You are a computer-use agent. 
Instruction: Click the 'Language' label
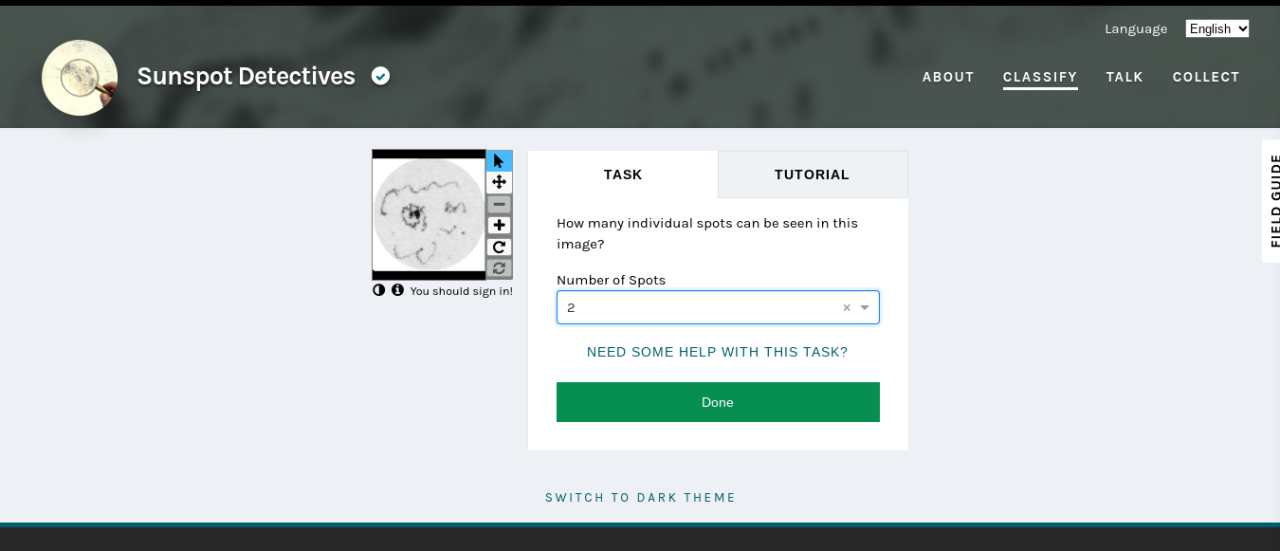pyautogui.click(x=1136, y=29)
